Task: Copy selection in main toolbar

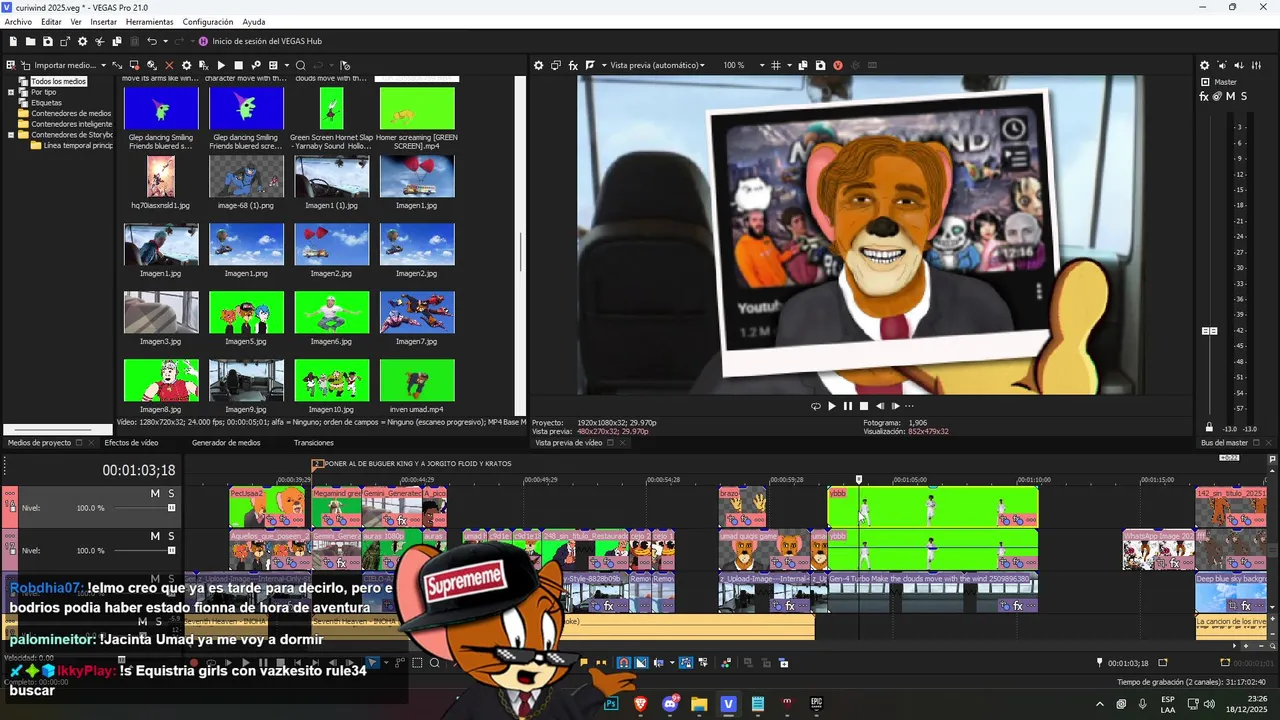Action: [x=117, y=41]
